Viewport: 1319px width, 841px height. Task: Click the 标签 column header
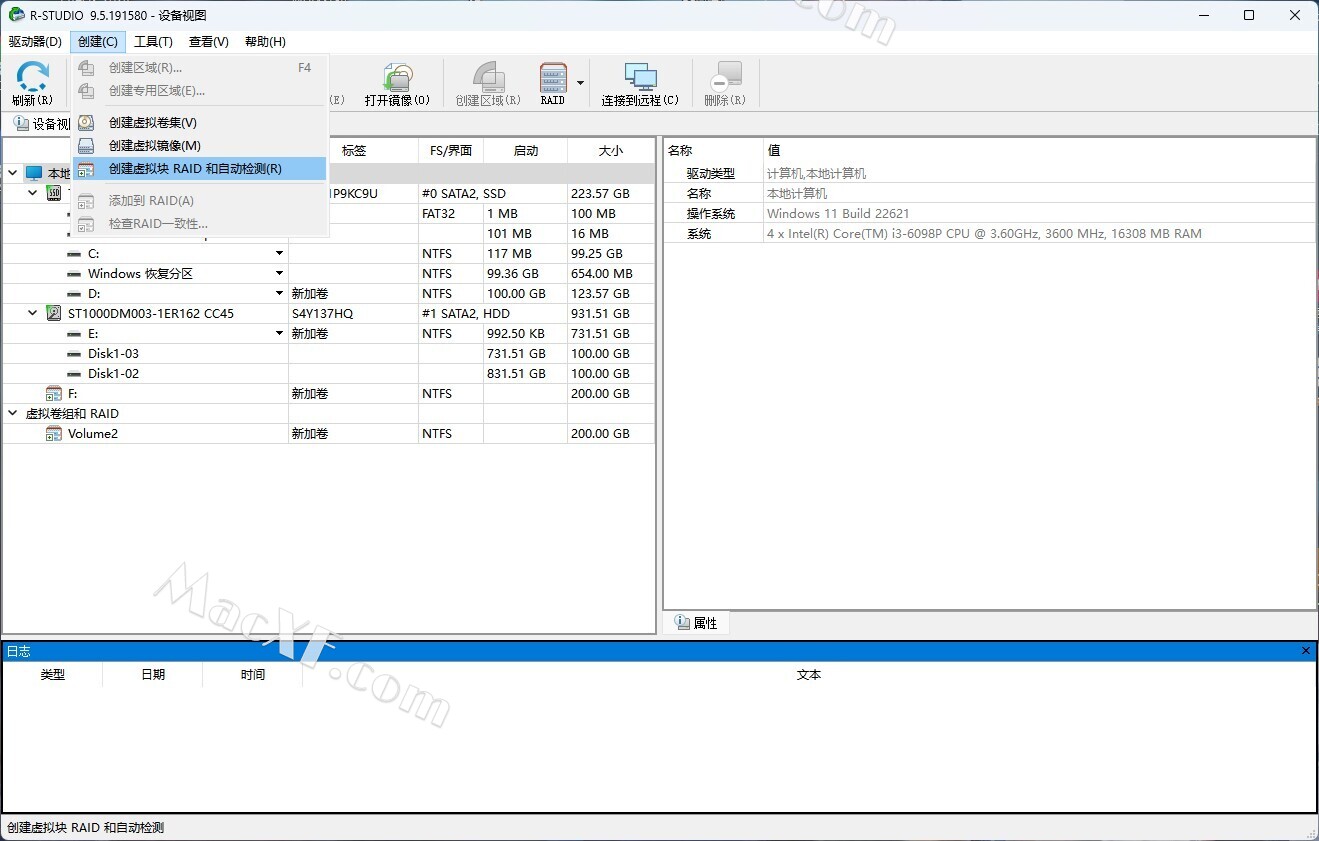[x=354, y=151]
